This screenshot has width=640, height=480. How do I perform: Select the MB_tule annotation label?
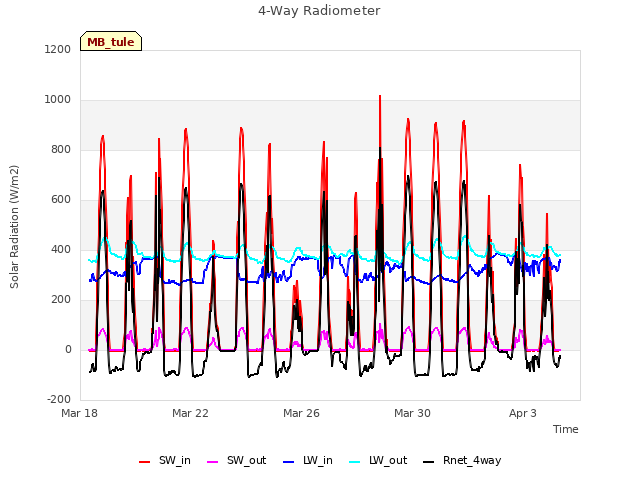(x=111, y=41)
